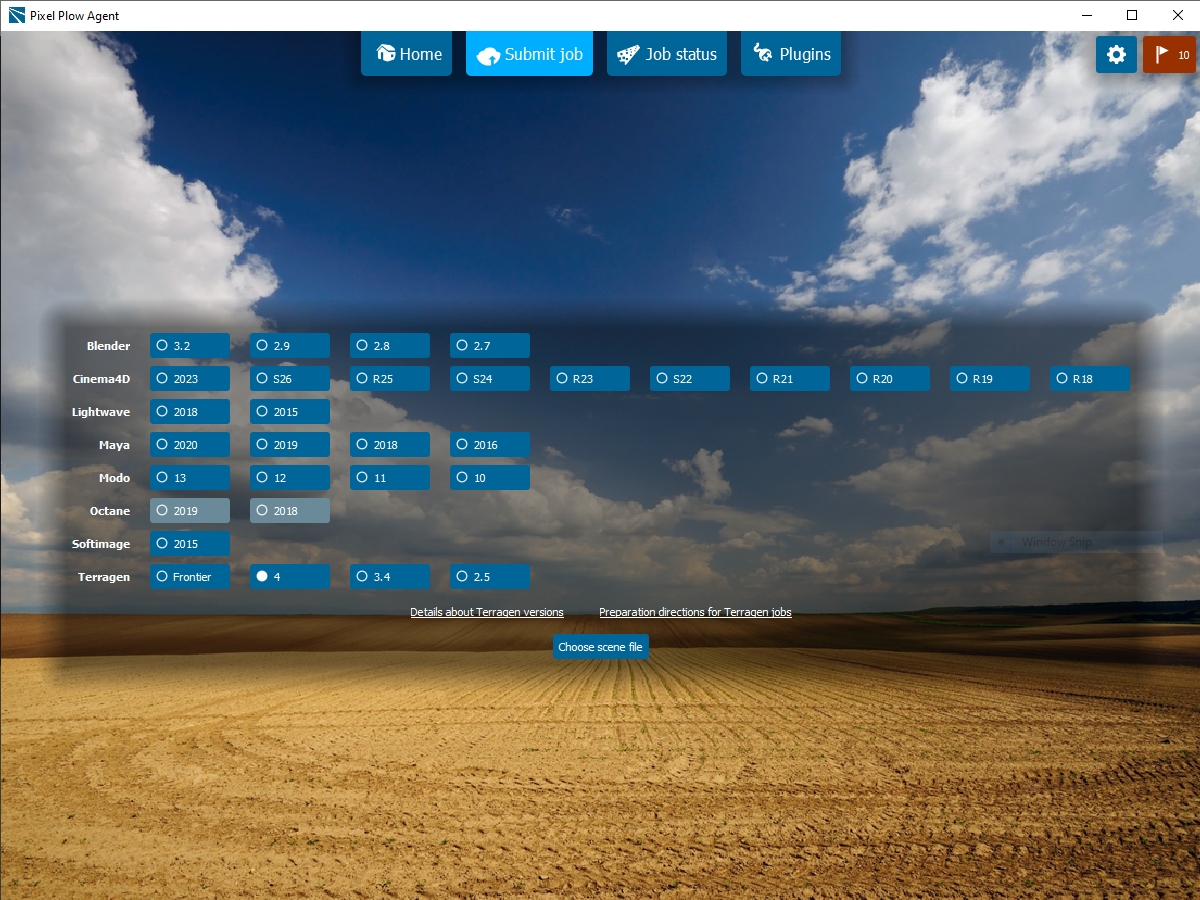
Task: Select Cinema4D R25
Action: tap(390, 379)
